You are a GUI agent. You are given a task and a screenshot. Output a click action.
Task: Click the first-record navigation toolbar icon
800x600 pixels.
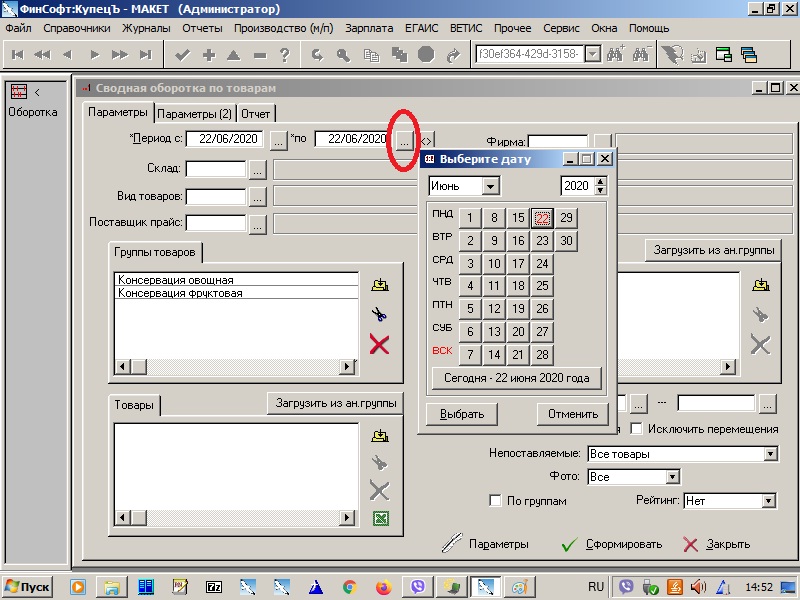tap(17, 55)
